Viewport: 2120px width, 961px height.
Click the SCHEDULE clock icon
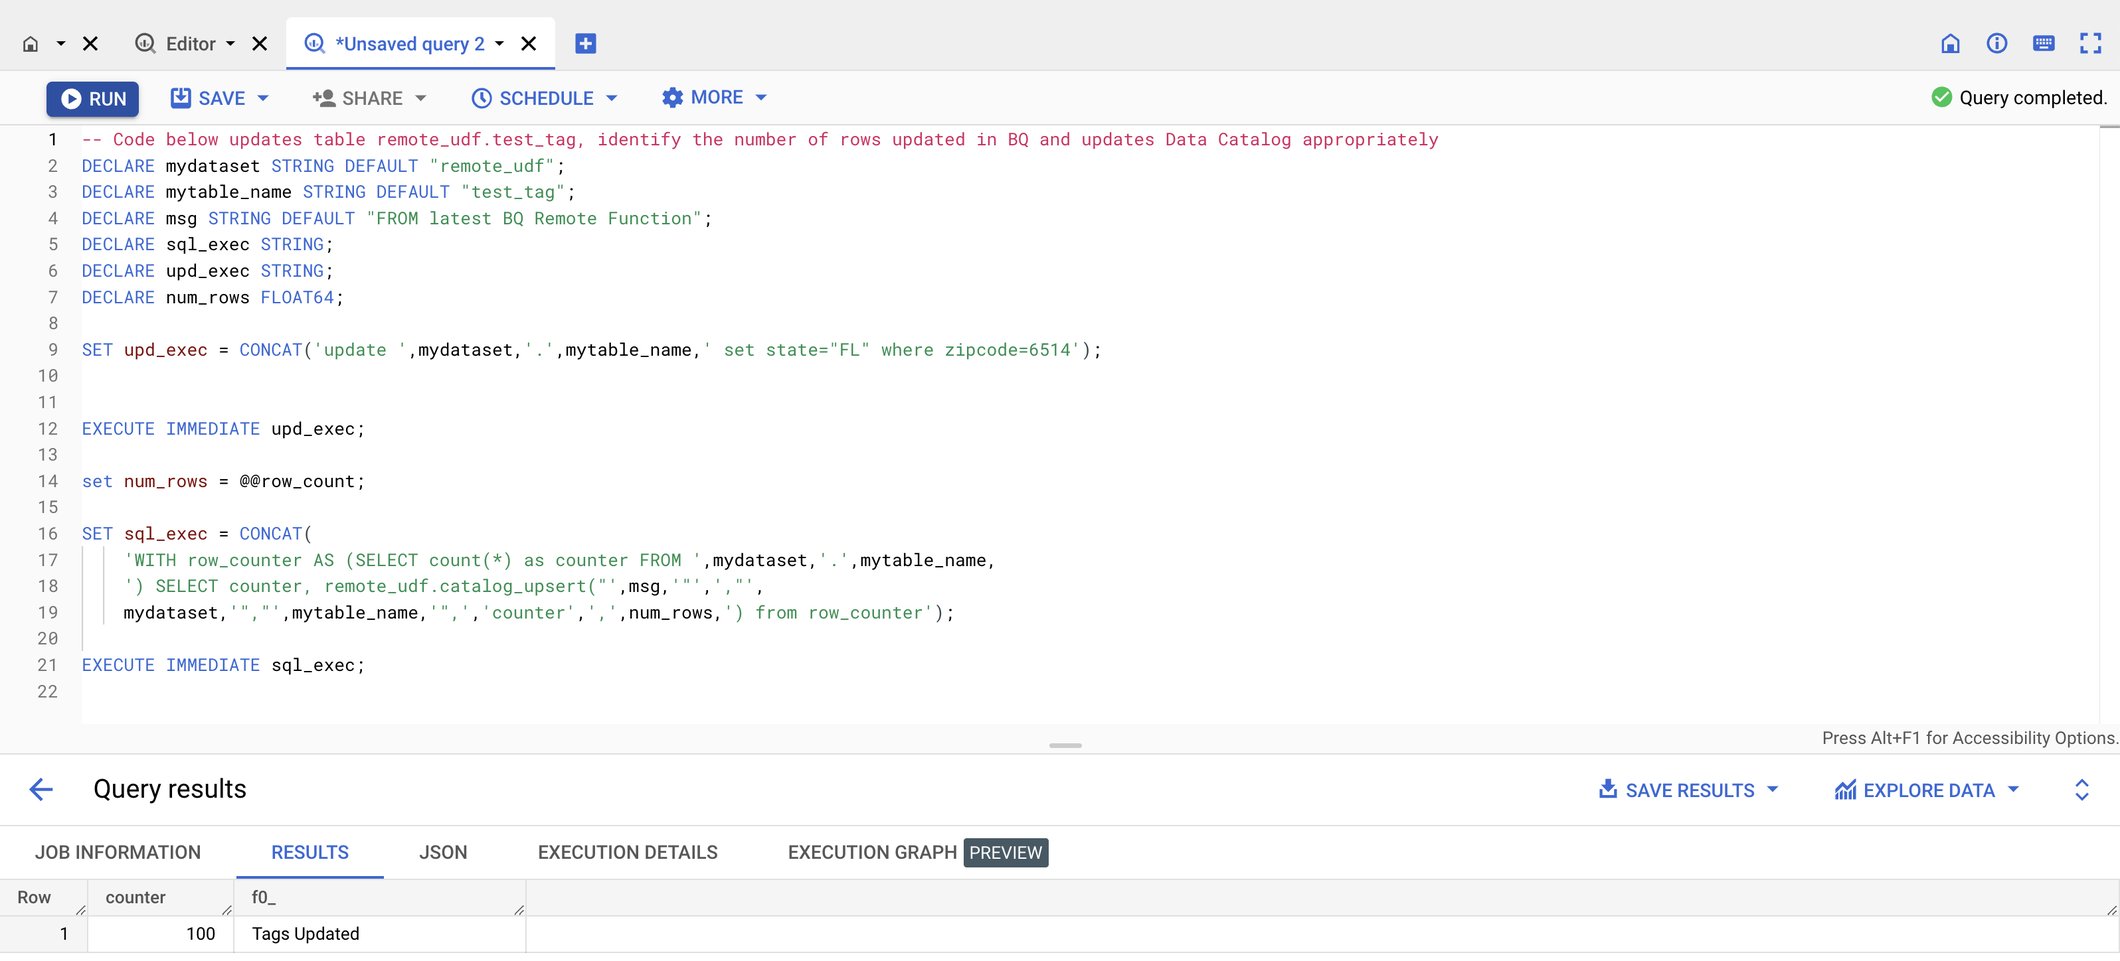[481, 98]
